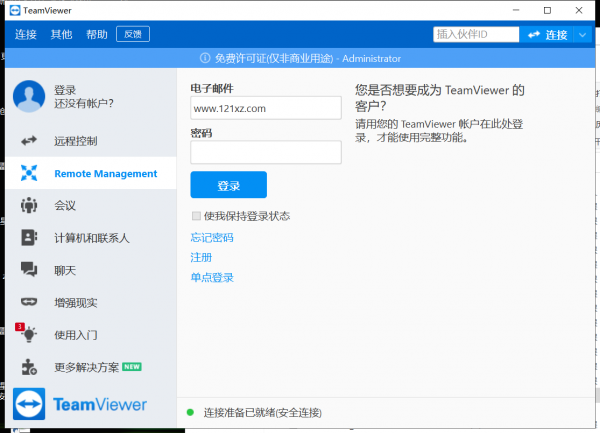Click the 反馈 feedback button
The width and height of the screenshot is (600, 433).
133,34
